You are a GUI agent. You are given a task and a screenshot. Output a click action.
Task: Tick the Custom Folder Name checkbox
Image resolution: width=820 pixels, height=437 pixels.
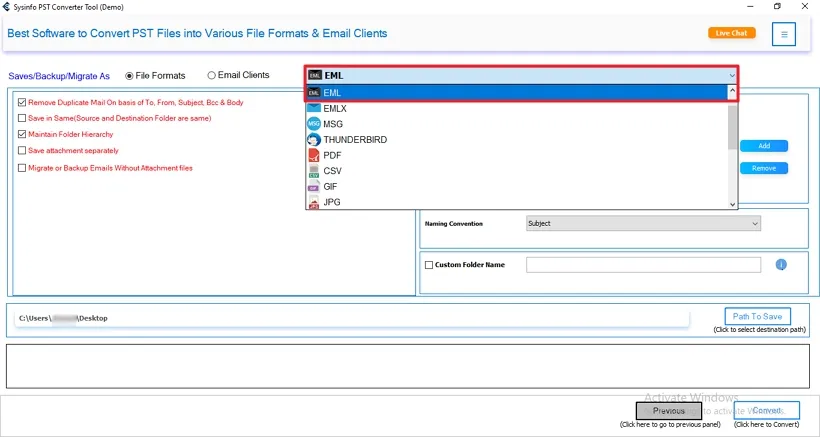point(429,265)
